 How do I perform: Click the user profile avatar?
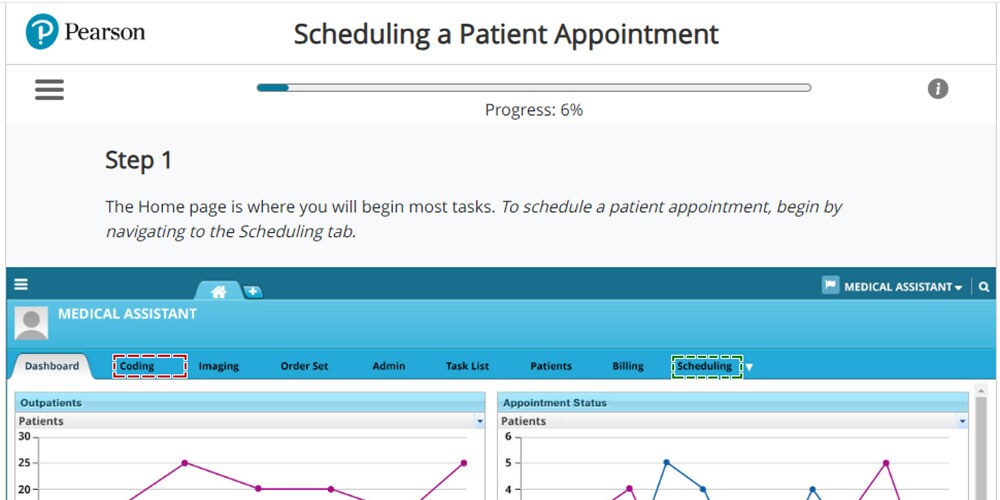31,323
